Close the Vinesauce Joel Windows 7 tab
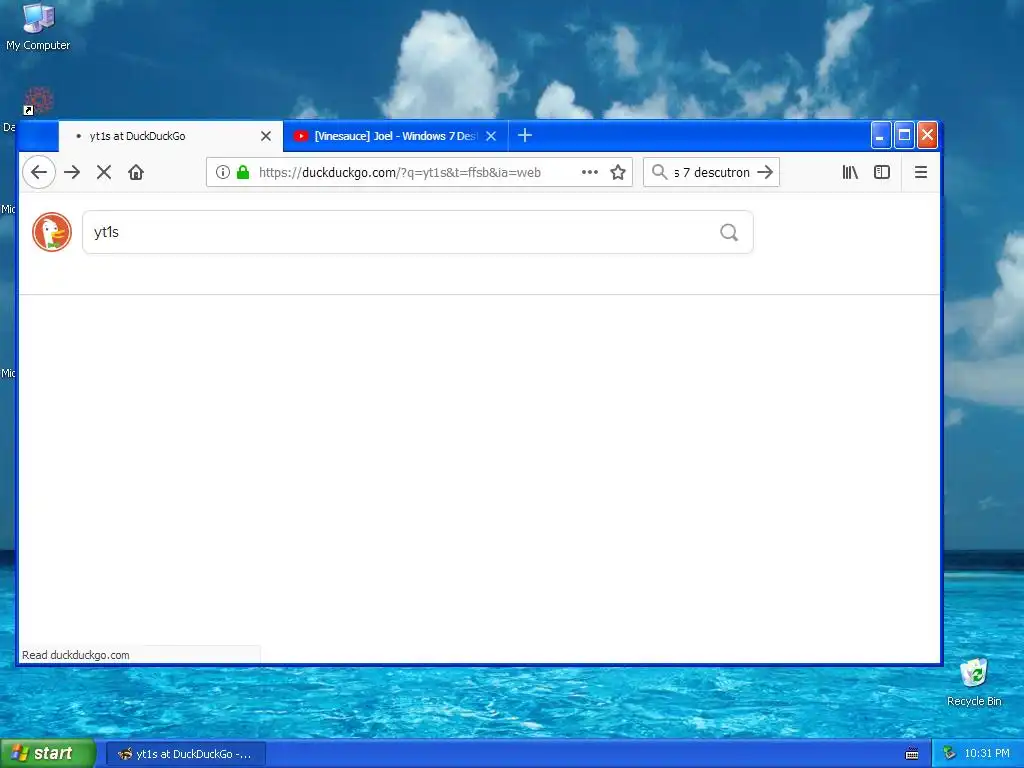The width and height of the screenshot is (1024, 768). pos(491,136)
